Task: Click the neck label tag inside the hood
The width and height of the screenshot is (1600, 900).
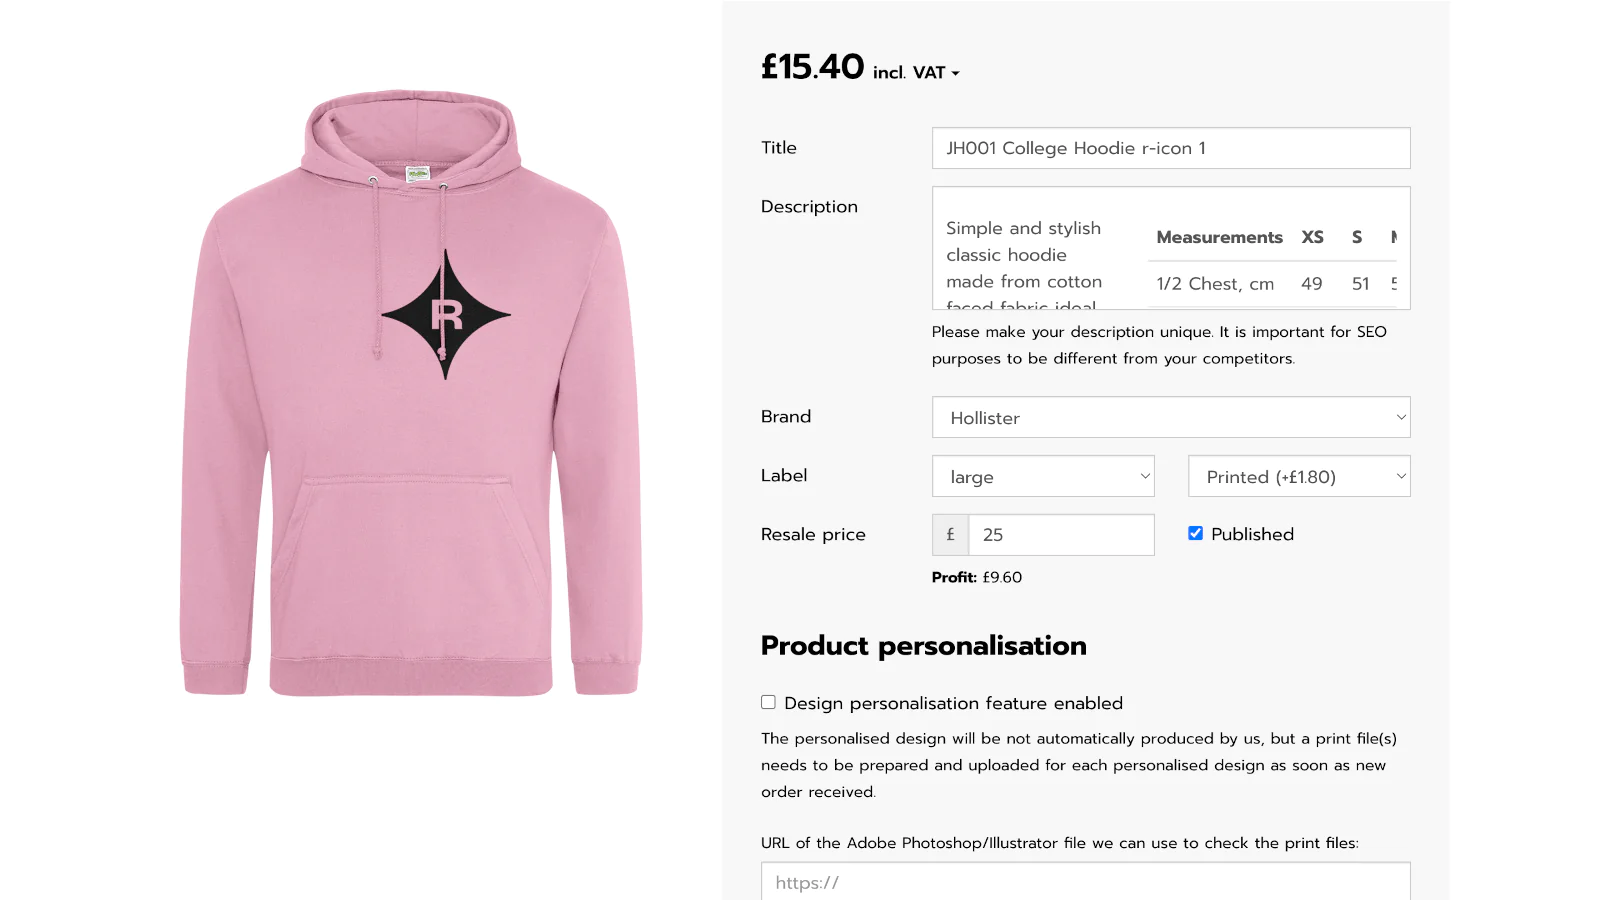Action: tap(418, 173)
